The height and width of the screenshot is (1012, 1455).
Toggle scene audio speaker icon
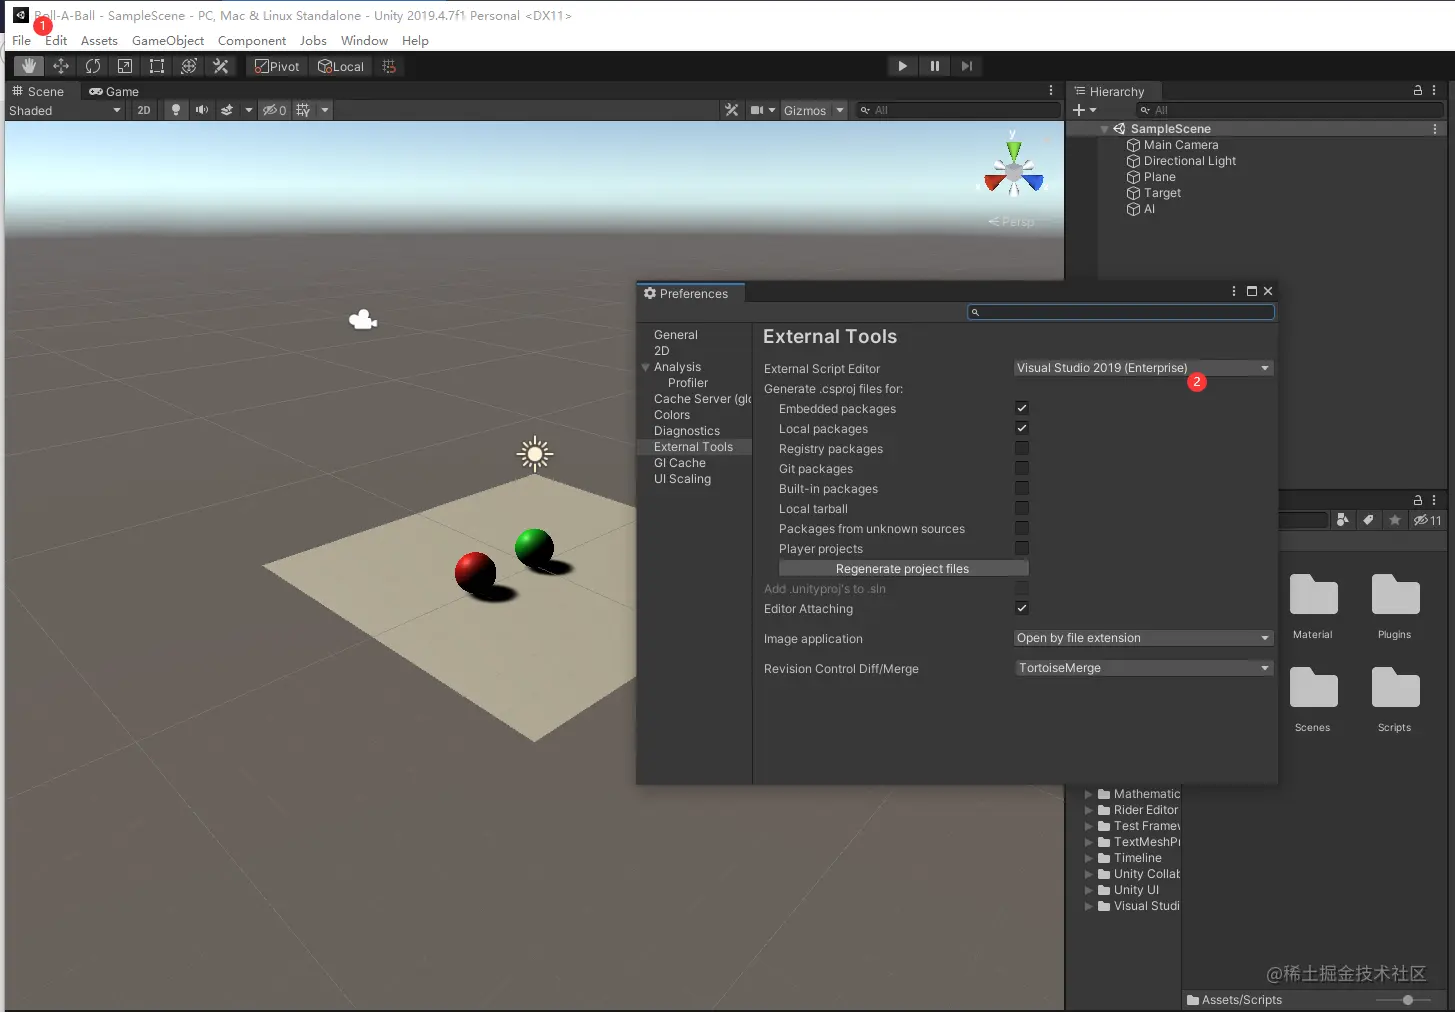tap(202, 110)
